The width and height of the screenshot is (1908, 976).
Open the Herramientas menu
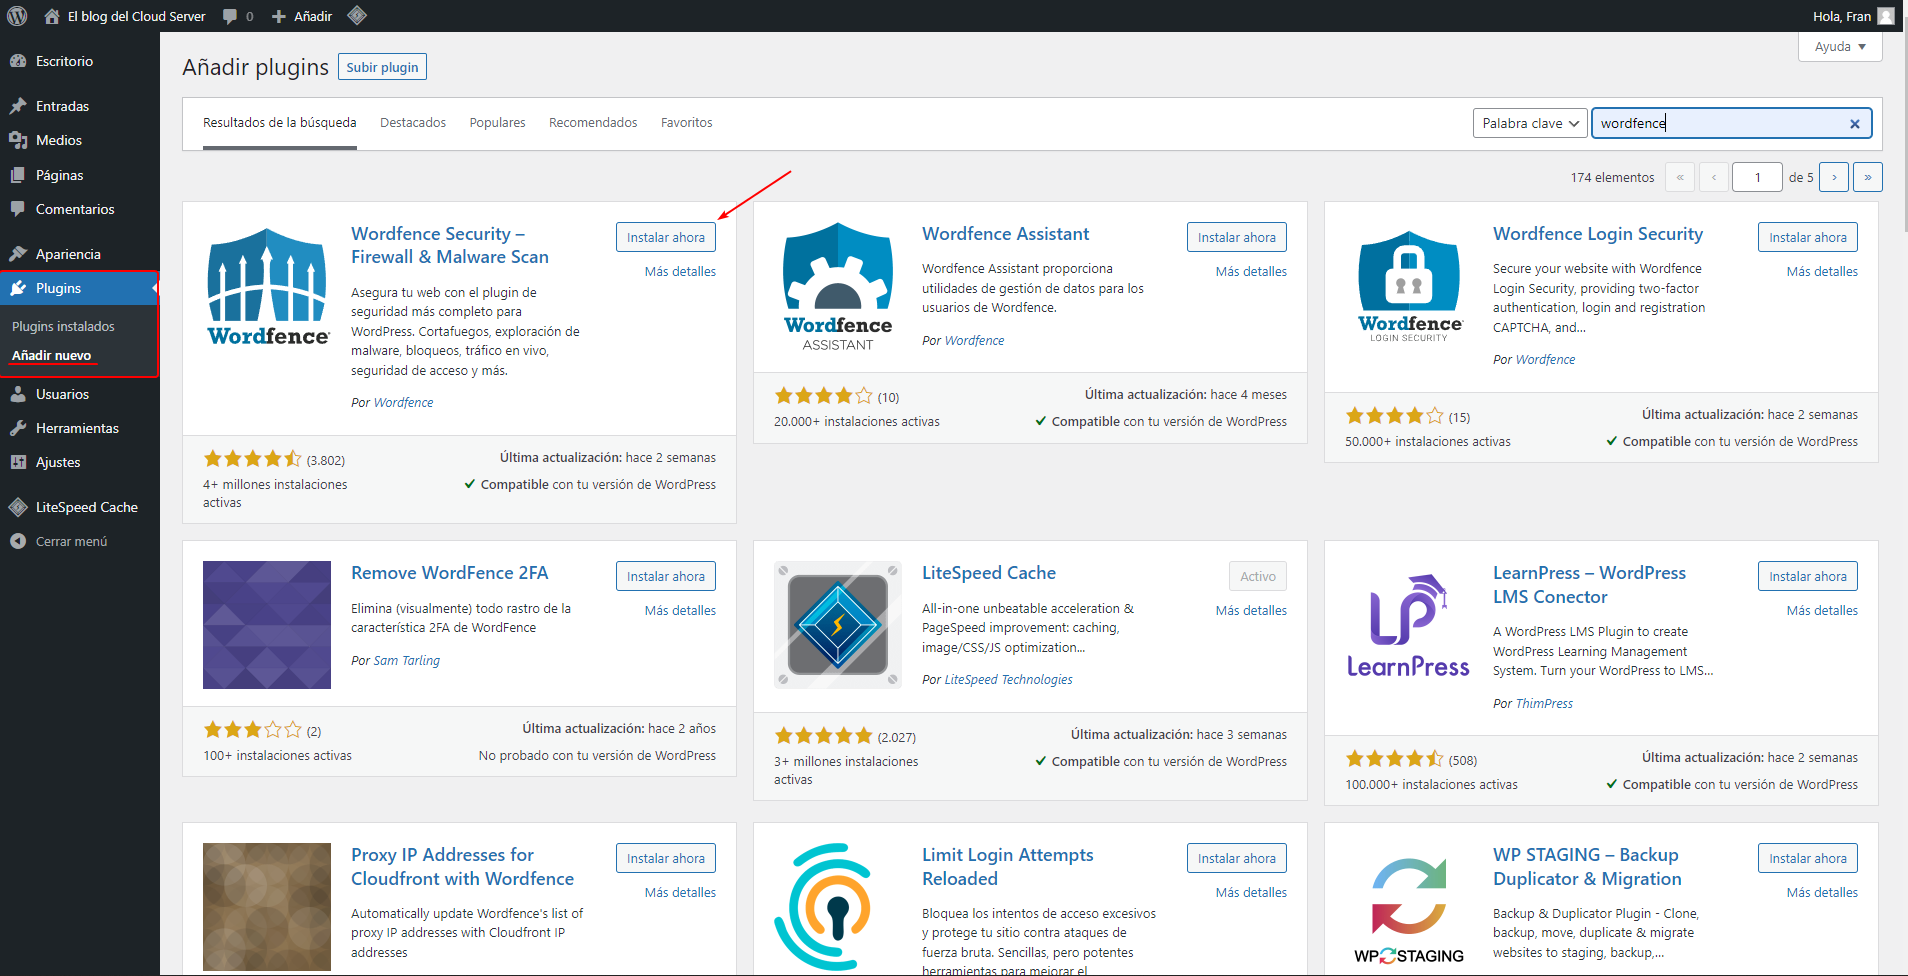tap(79, 428)
